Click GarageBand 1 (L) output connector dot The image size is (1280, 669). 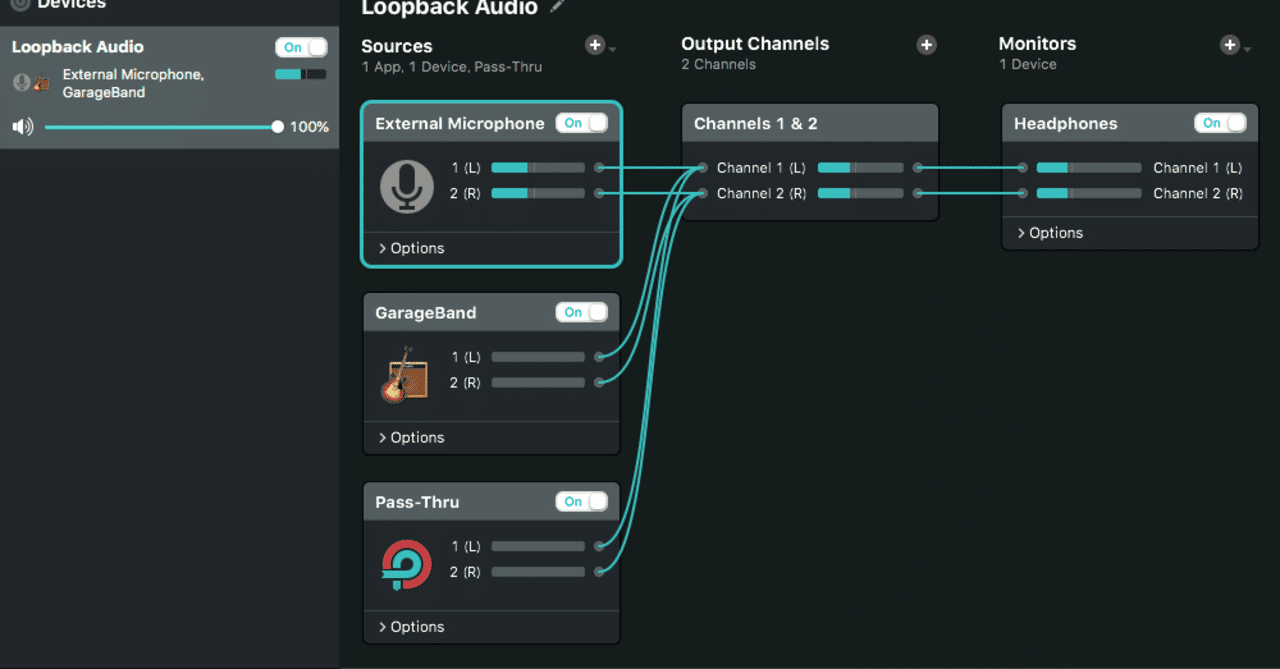(599, 357)
